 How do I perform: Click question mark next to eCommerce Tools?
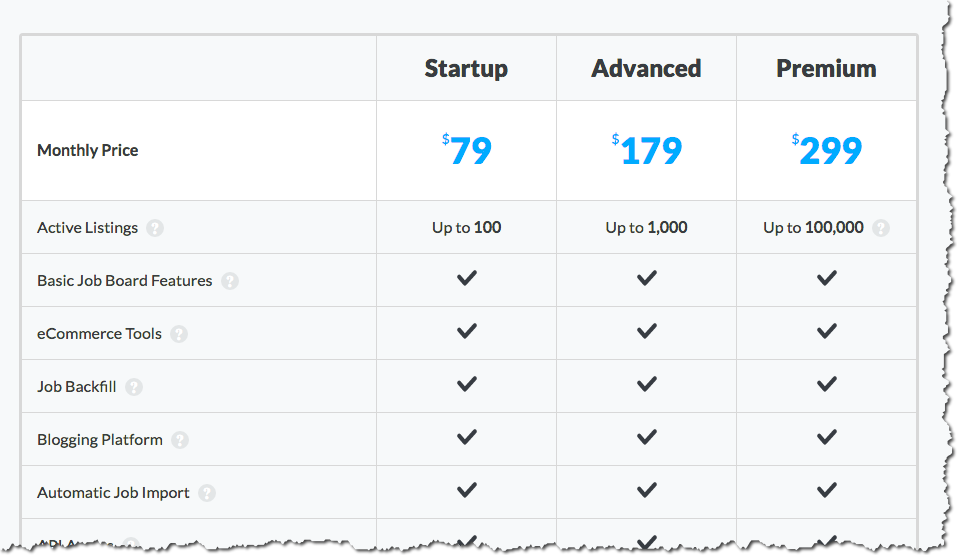[x=179, y=335]
